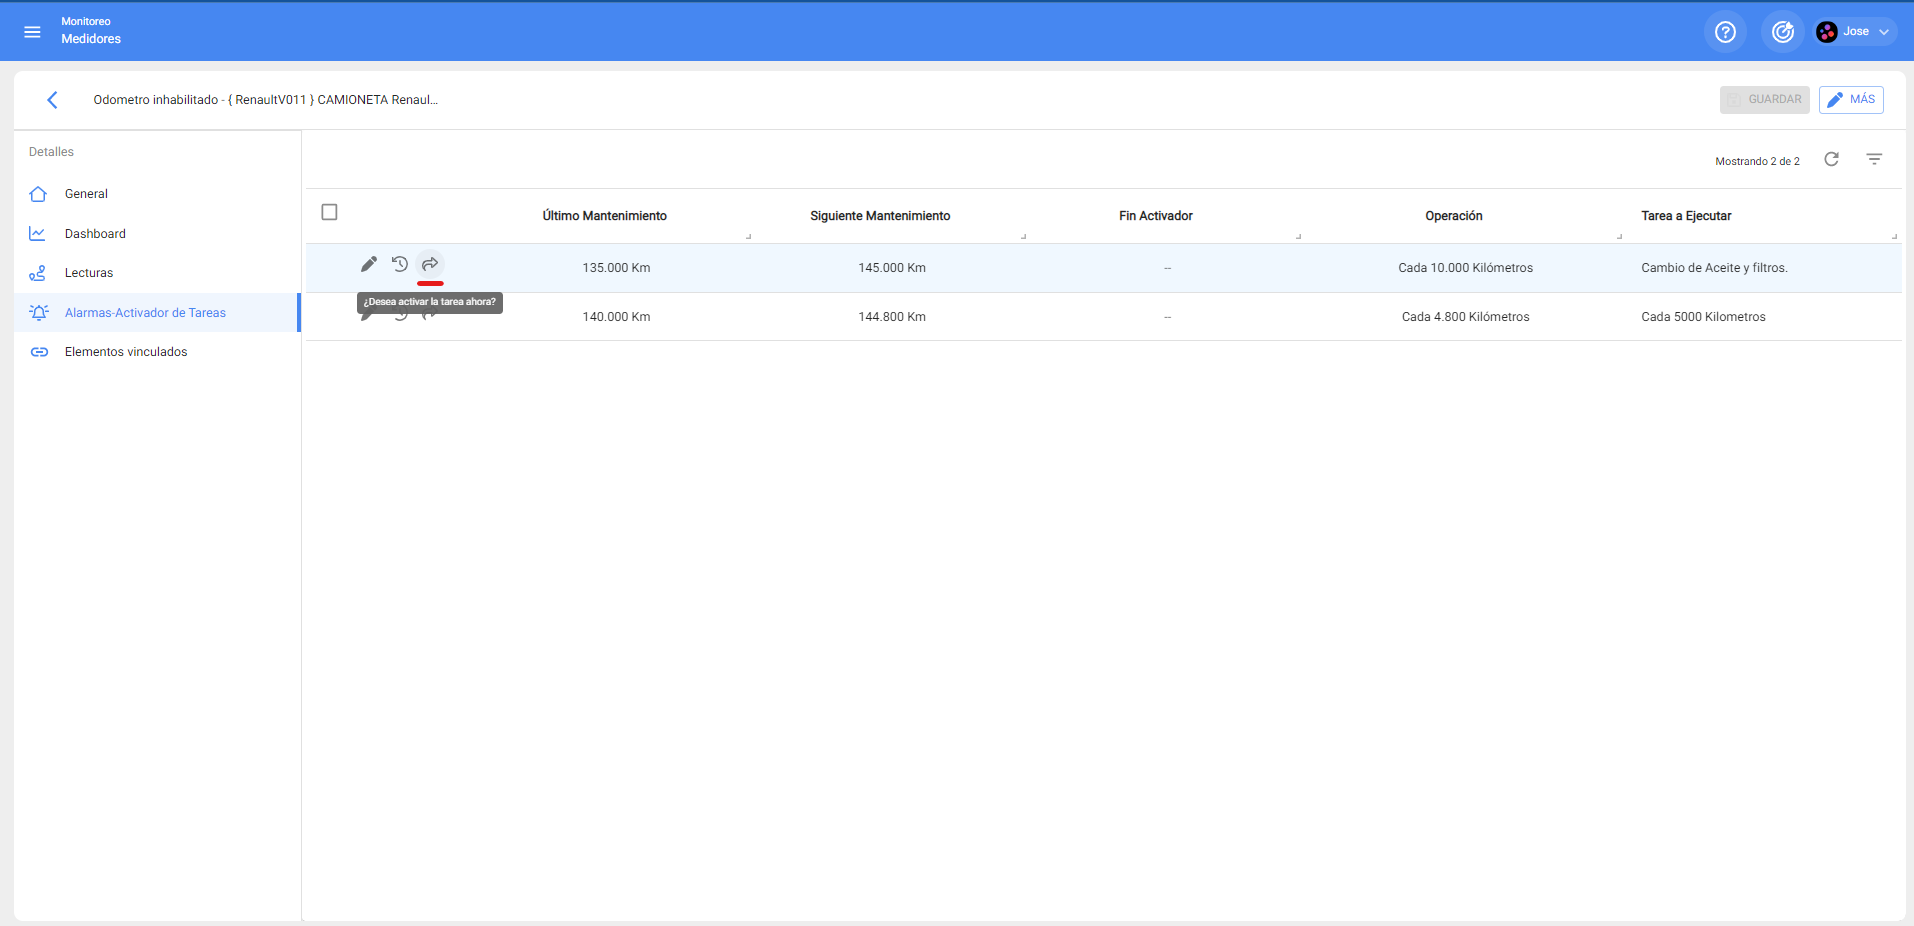Click the help question mark icon
This screenshot has width=1914, height=926.
(1725, 32)
